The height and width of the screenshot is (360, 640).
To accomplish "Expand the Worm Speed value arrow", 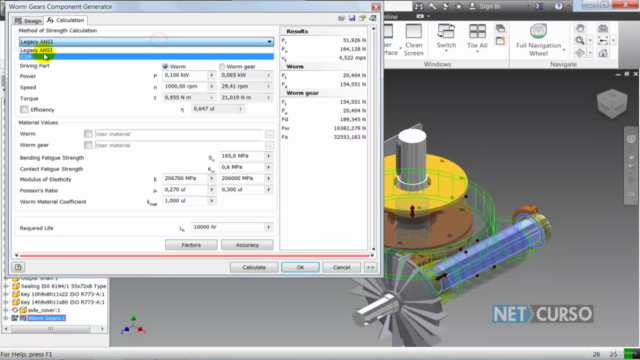I will point(211,87).
